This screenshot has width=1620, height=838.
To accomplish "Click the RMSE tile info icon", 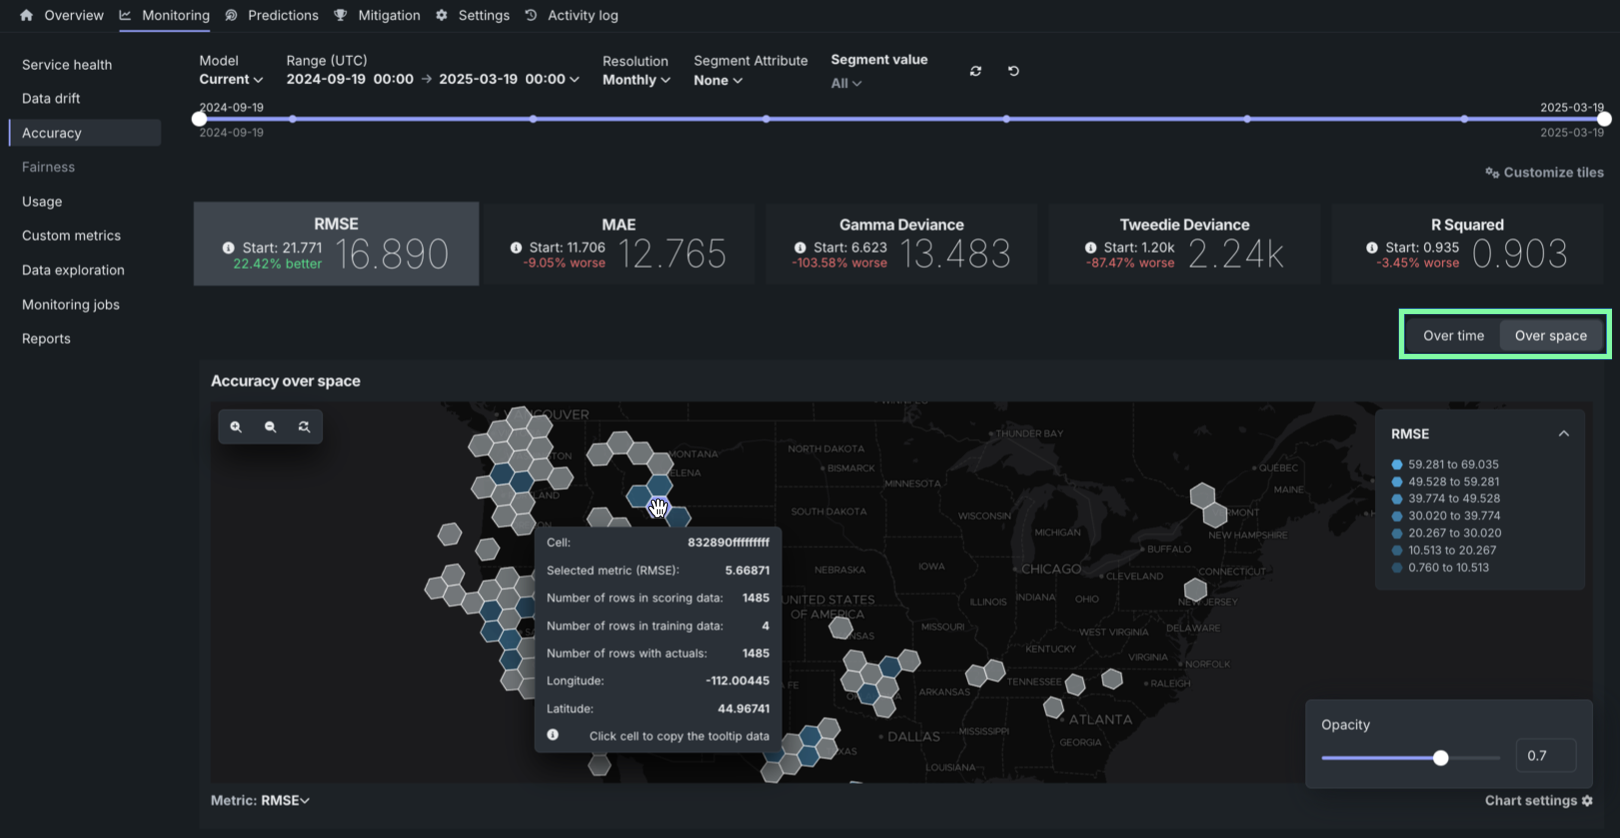I will click(x=228, y=248).
